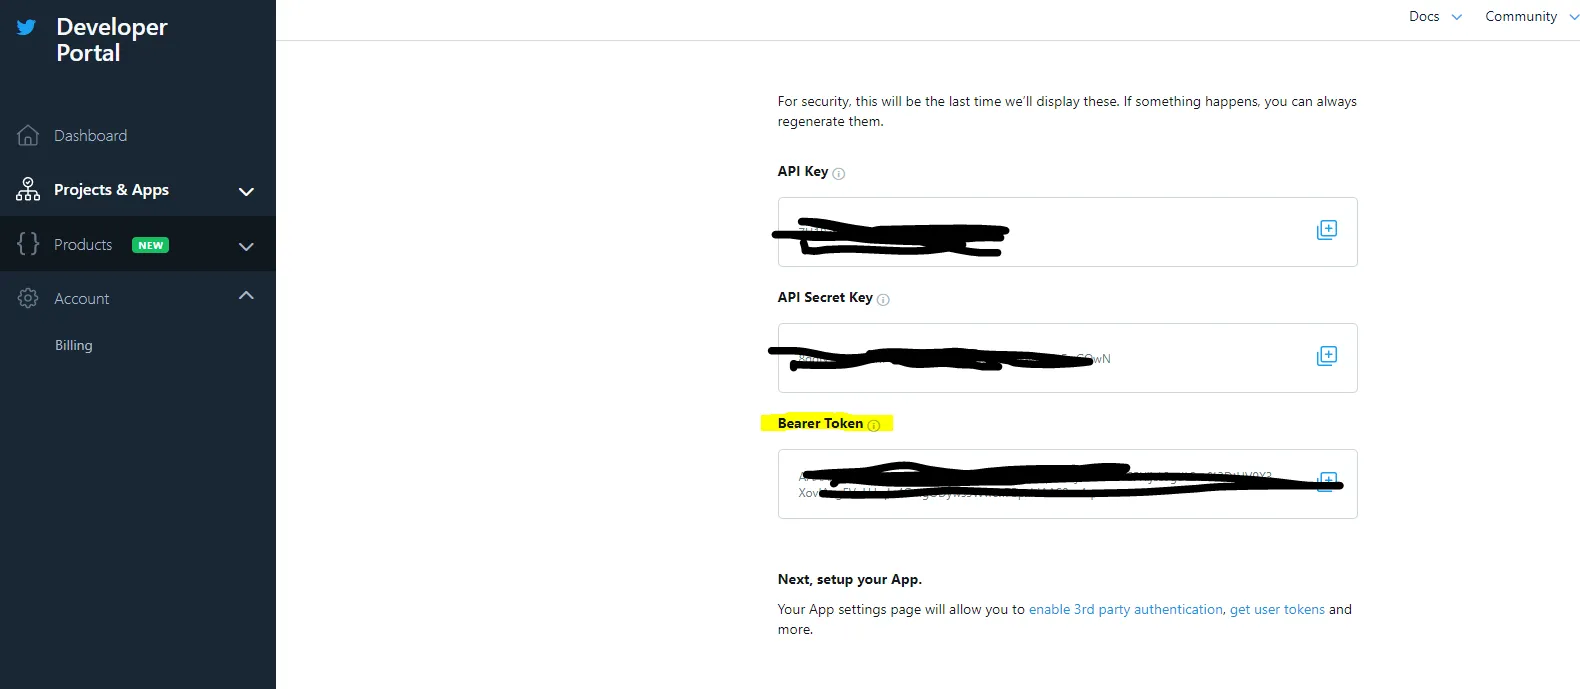Follow the get user tokens link
Screen dimensions: 1580x689
(1277, 609)
